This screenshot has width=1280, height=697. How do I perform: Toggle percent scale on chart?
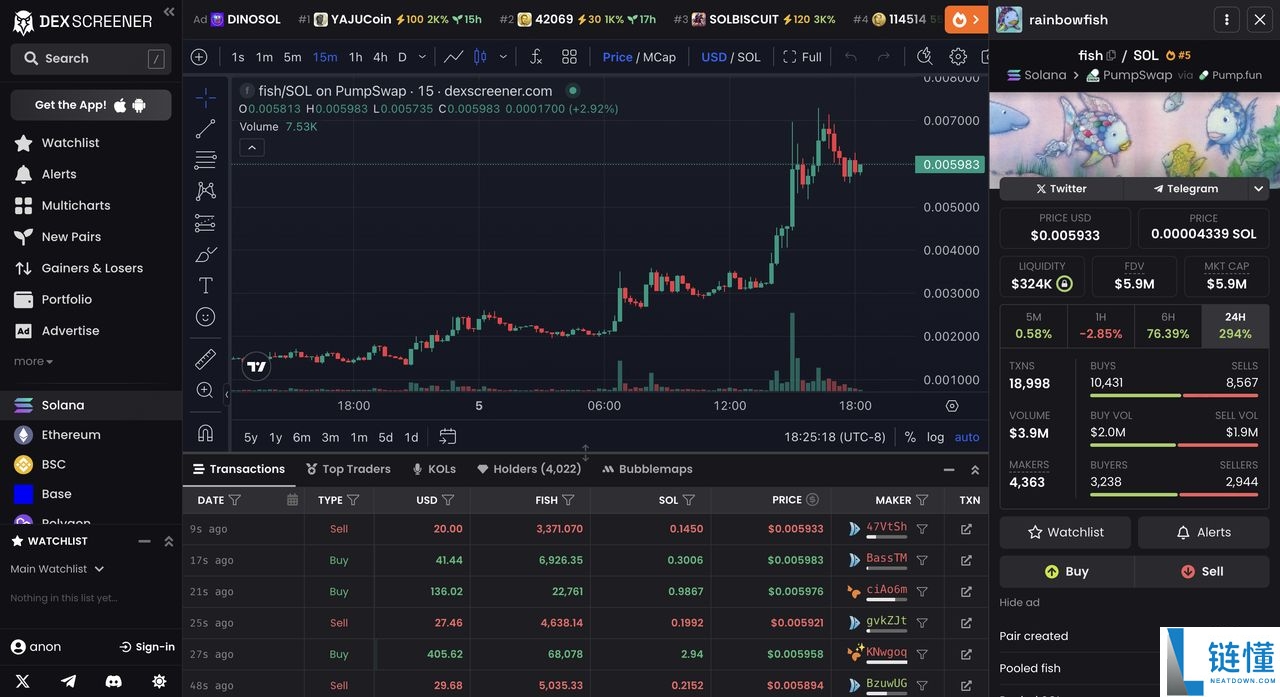(910, 437)
